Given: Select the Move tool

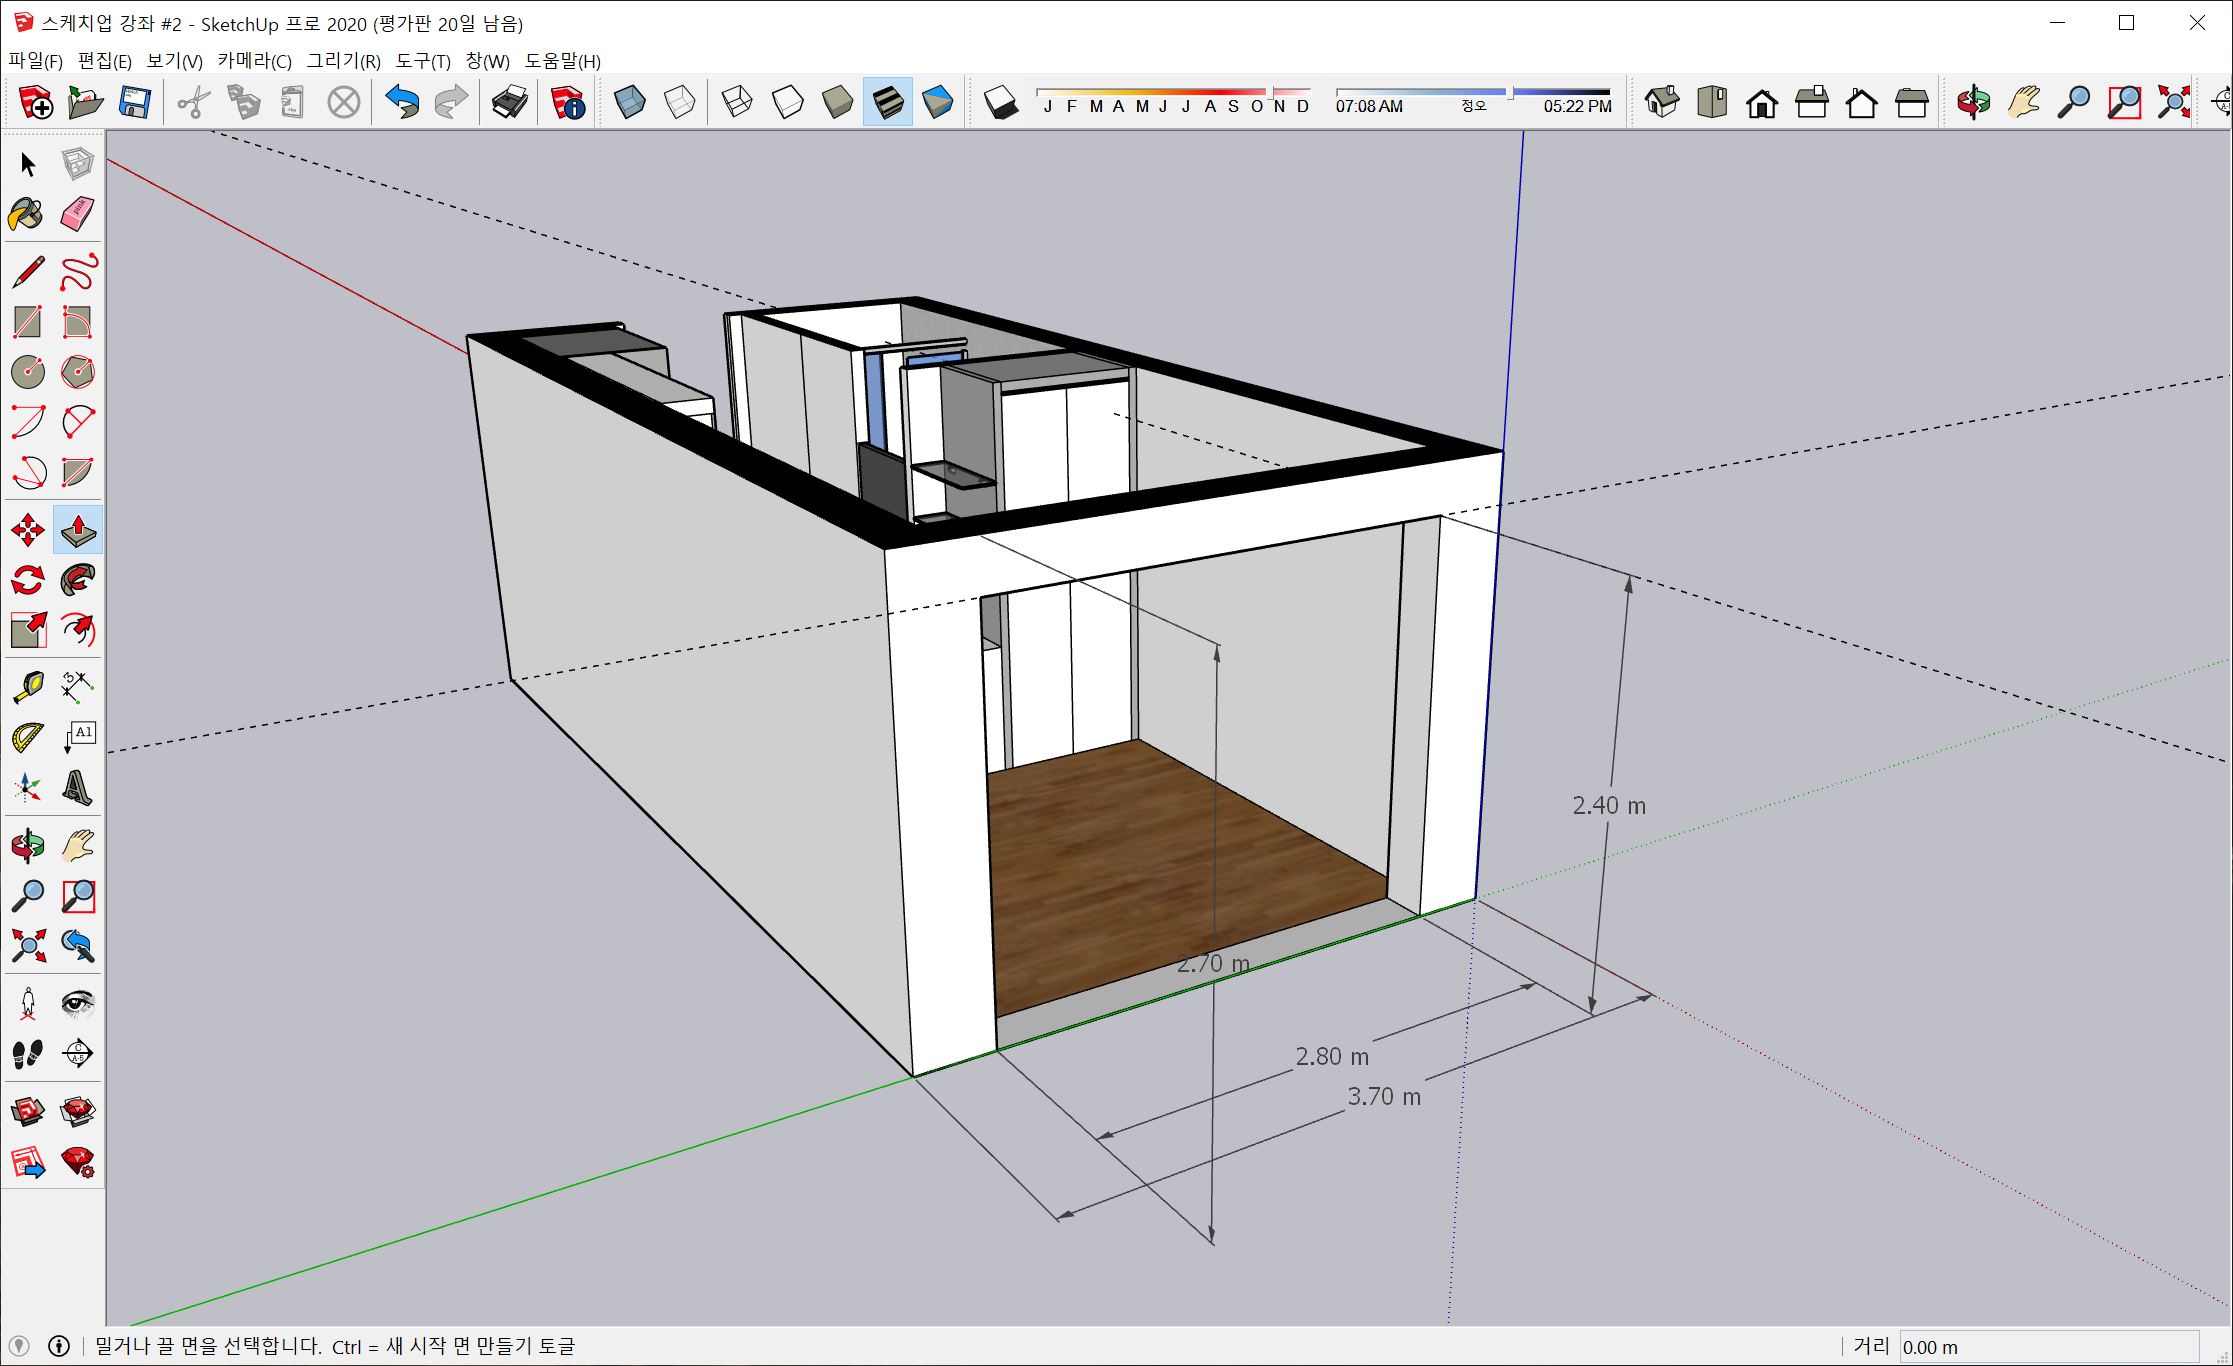Looking at the screenshot, I should point(28,530).
